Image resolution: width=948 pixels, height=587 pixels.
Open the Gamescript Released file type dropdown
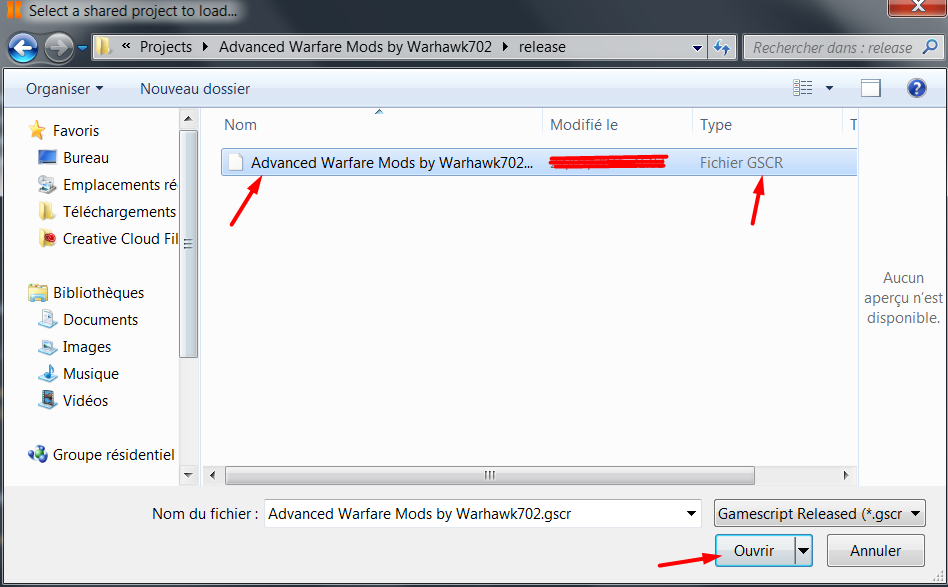[x=820, y=514]
